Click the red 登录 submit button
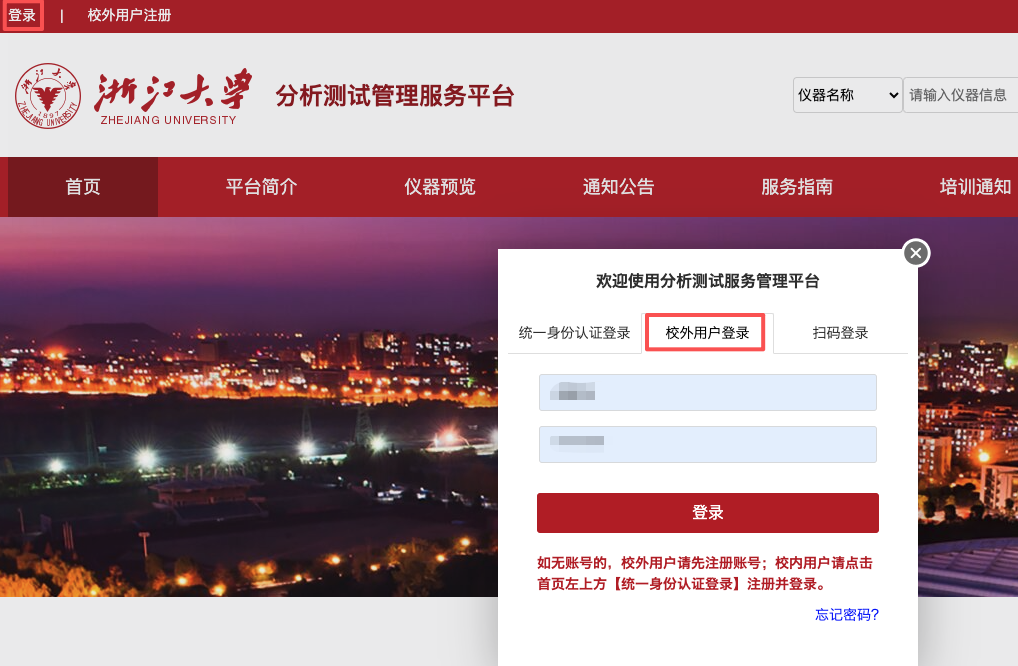Image resolution: width=1018 pixels, height=666 pixels. (708, 513)
